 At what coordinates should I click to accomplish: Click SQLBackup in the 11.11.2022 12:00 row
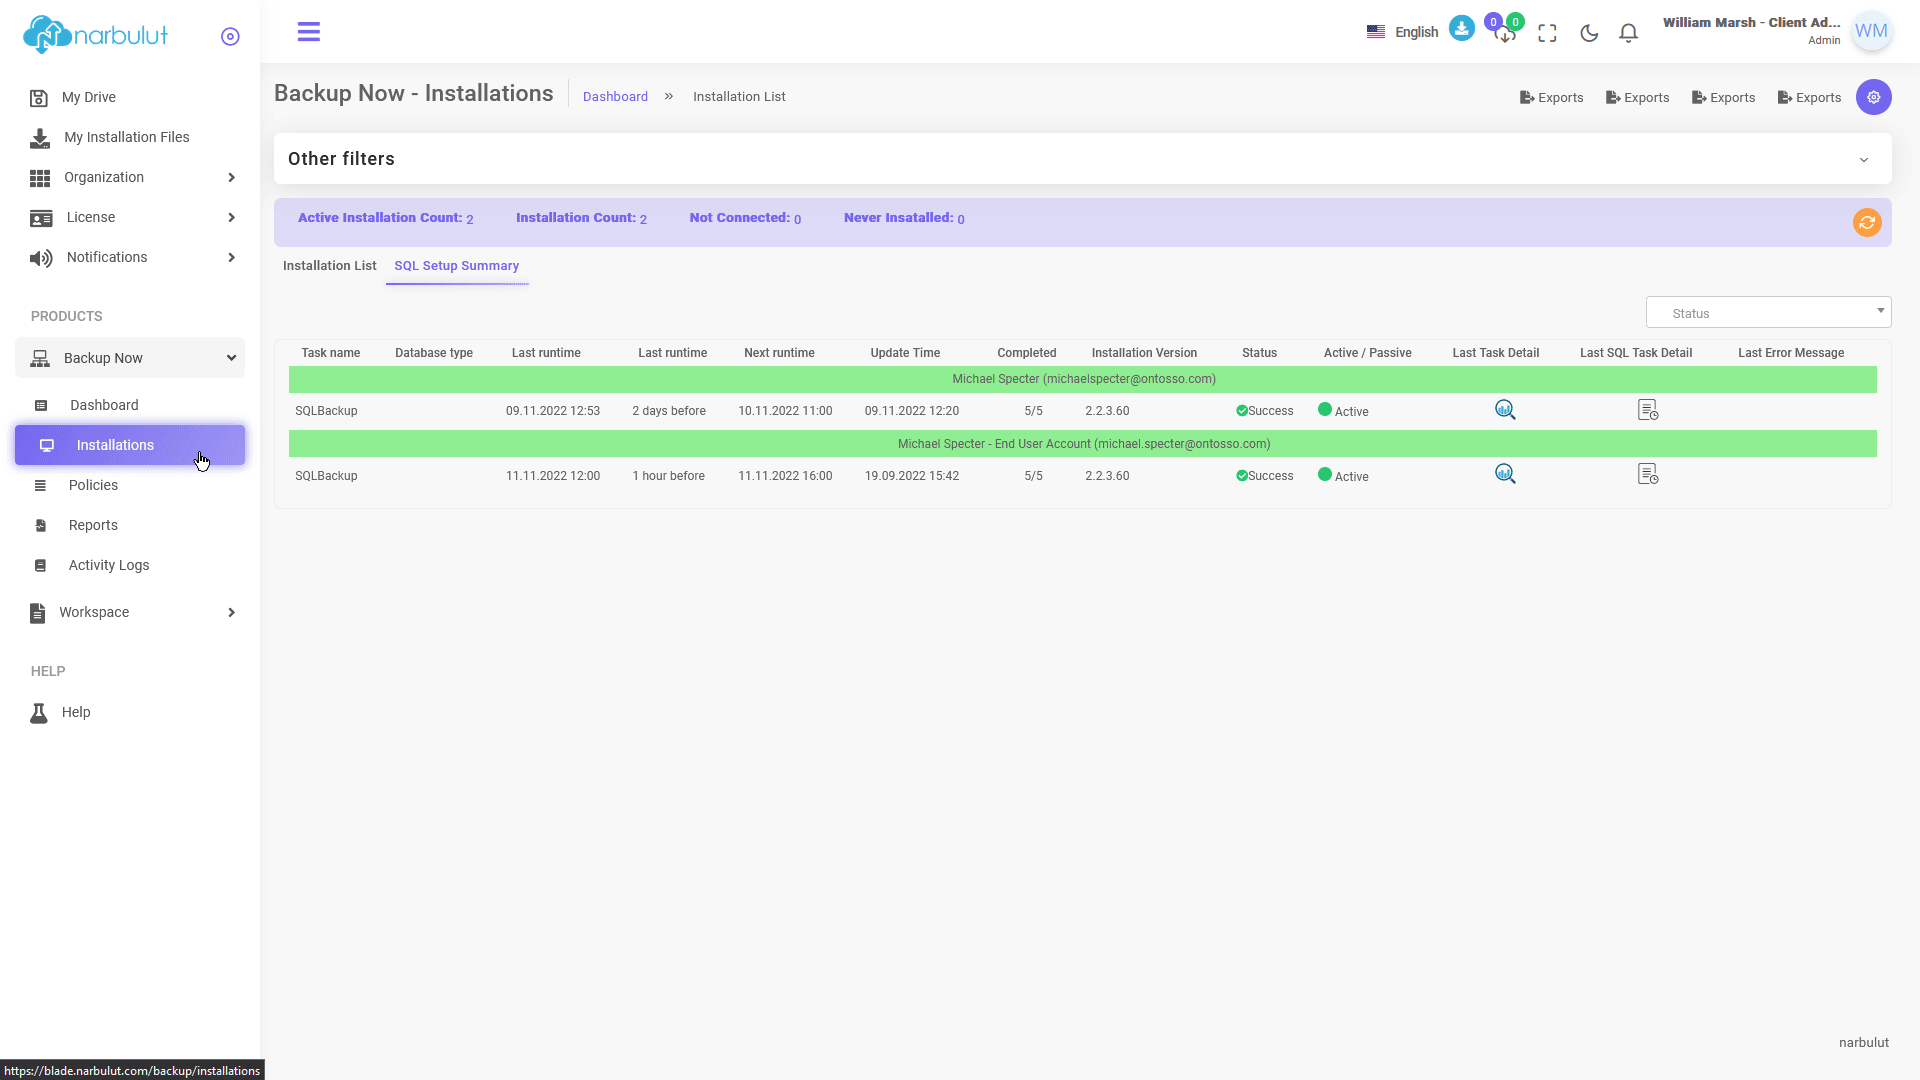click(326, 476)
